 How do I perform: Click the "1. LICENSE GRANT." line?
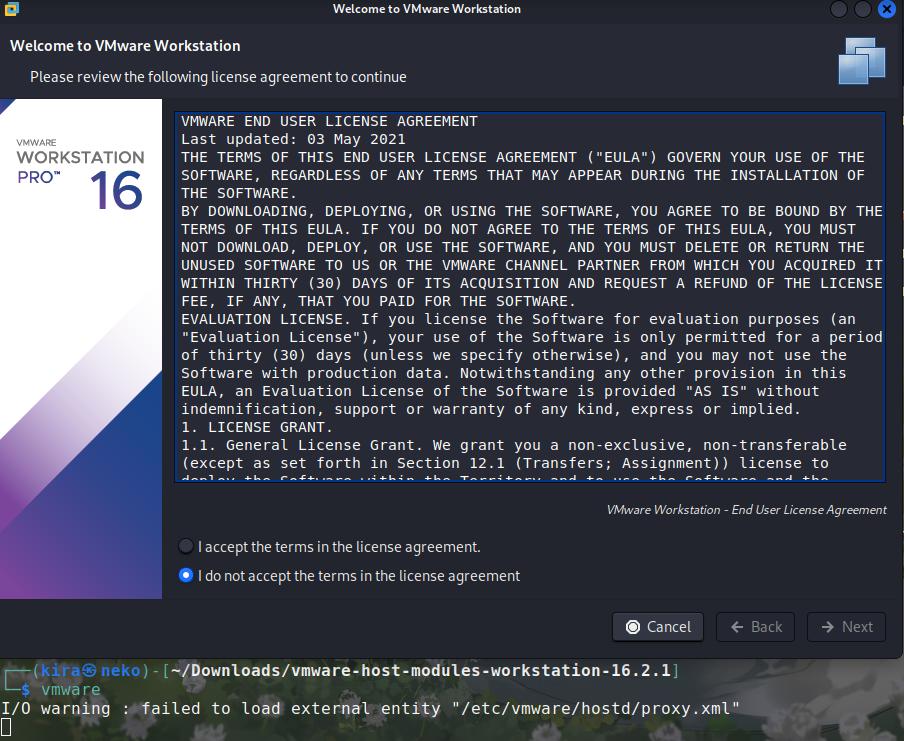[257, 427]
